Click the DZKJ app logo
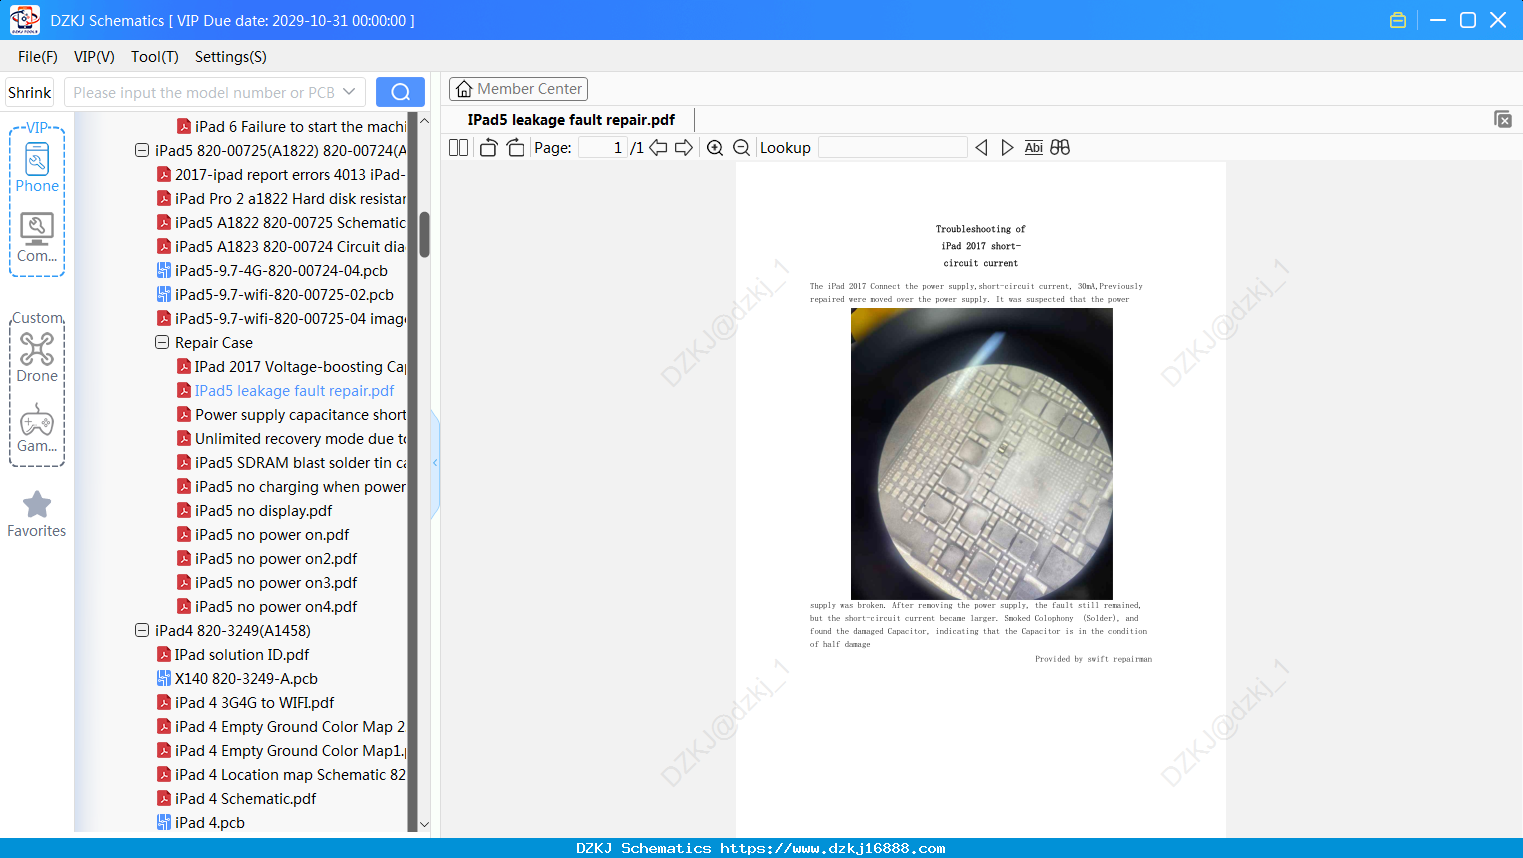The height and width of the screenshot is (858, 1523). pyautogui.click(x=24, y=20)
